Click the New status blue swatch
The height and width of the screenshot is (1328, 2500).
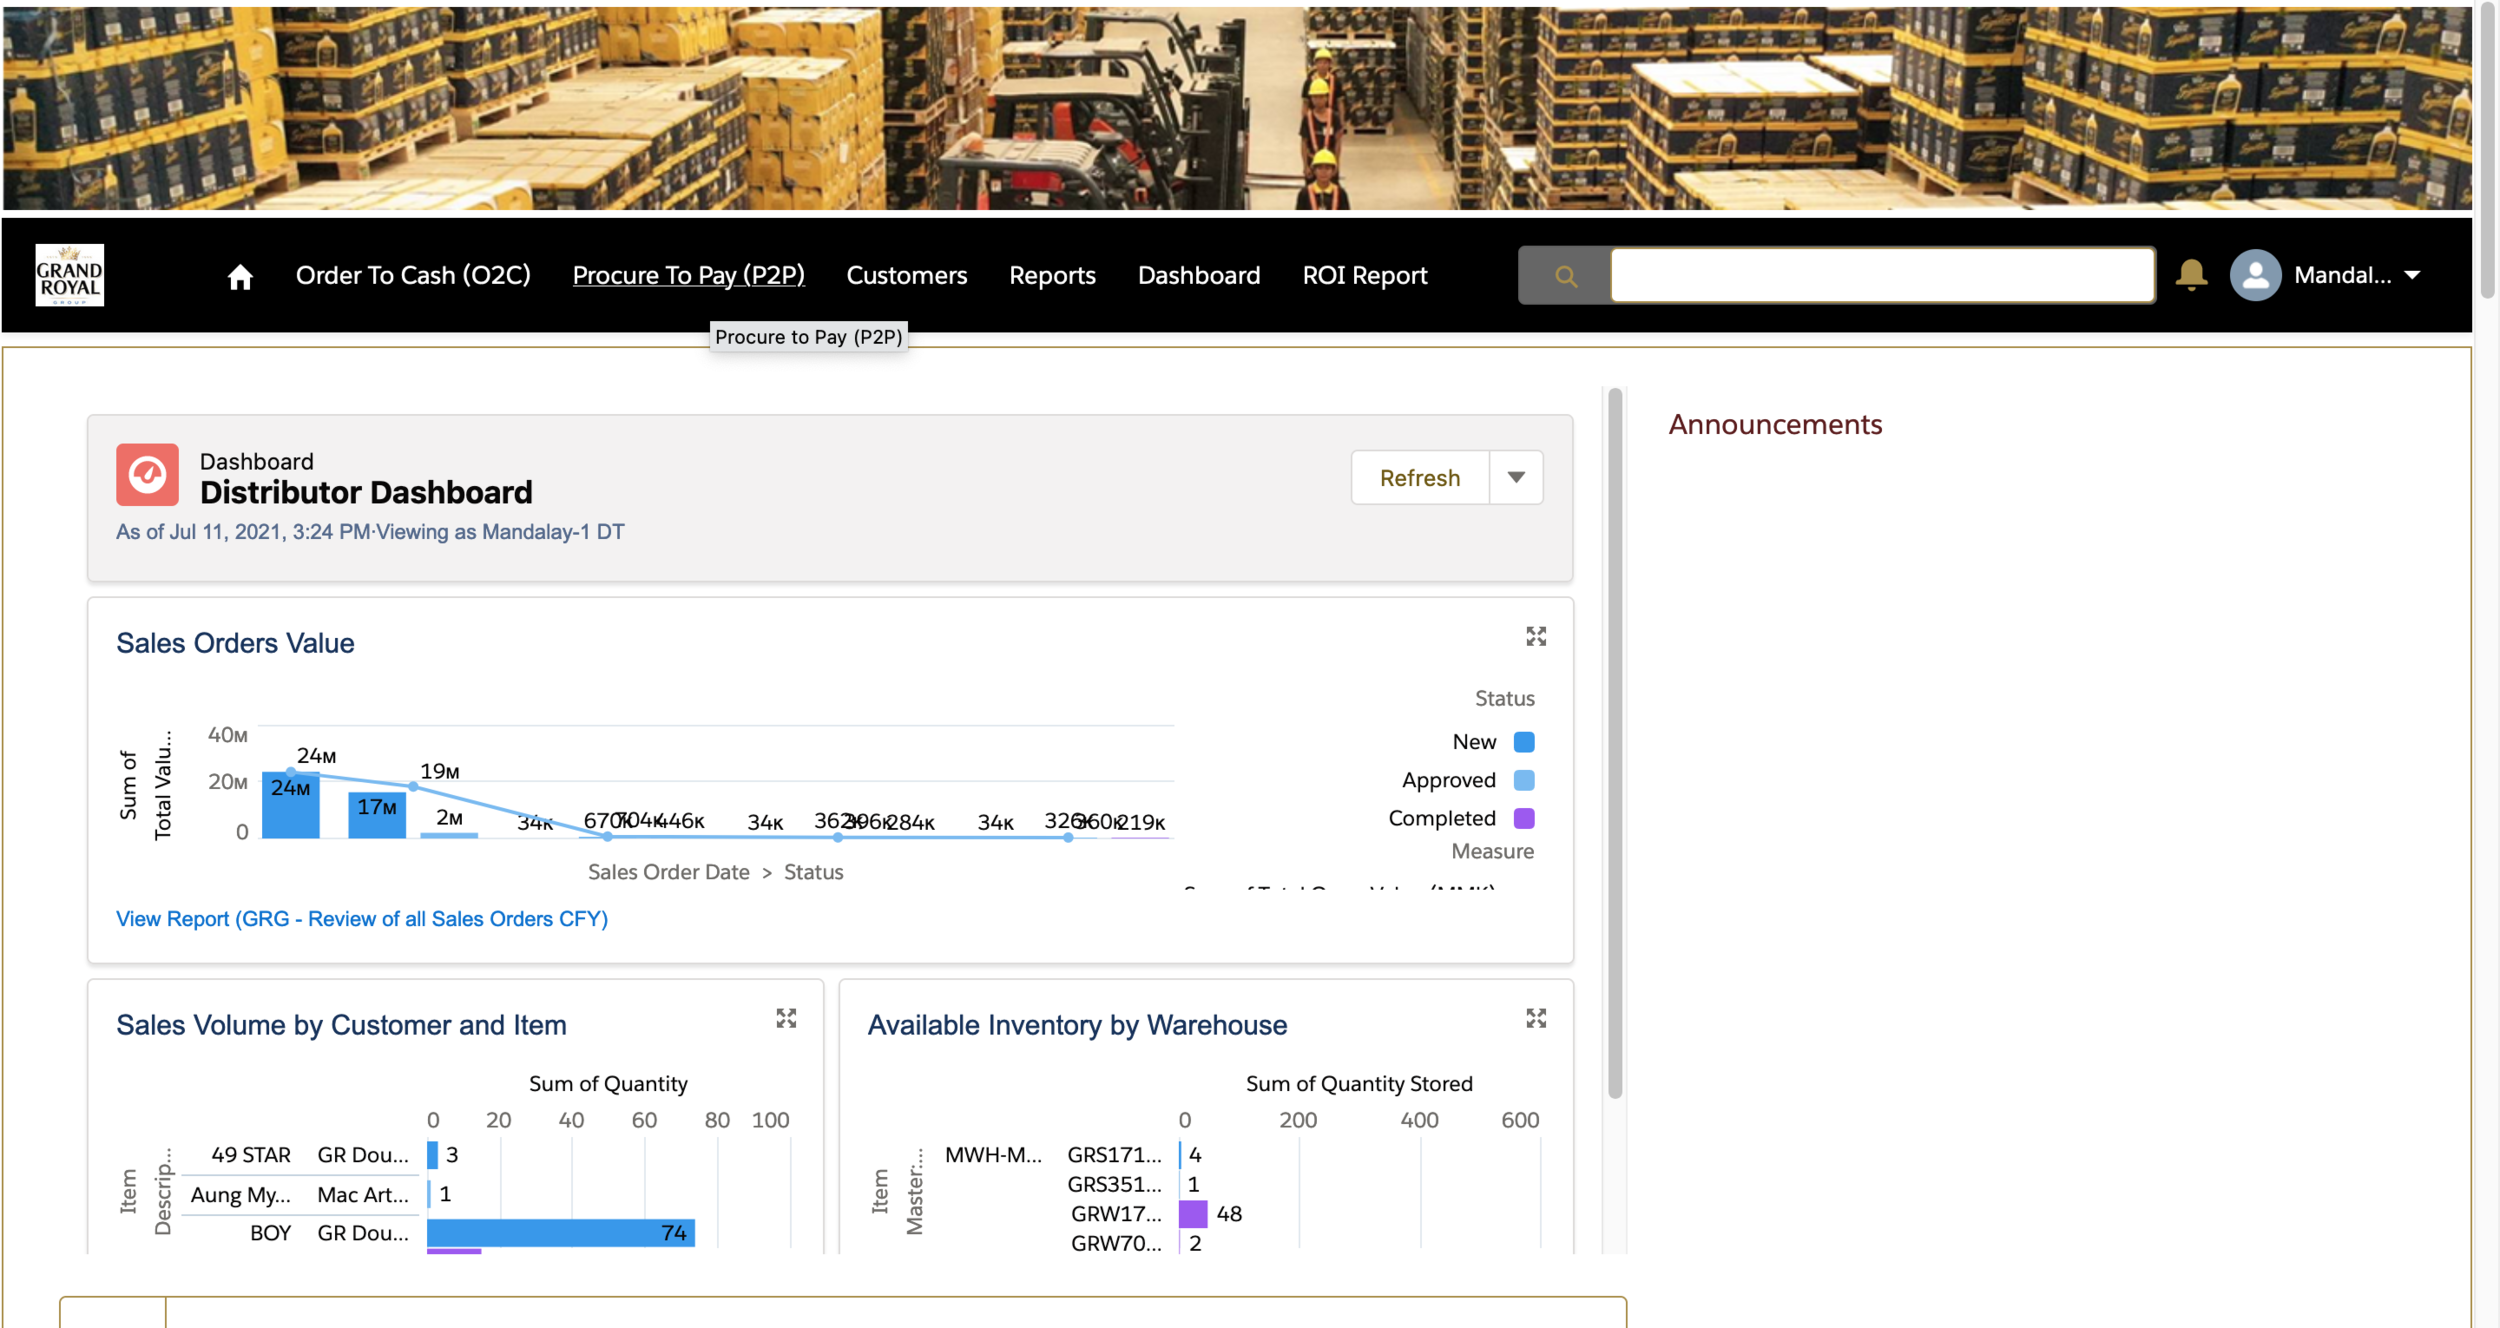click(1524, 742)
